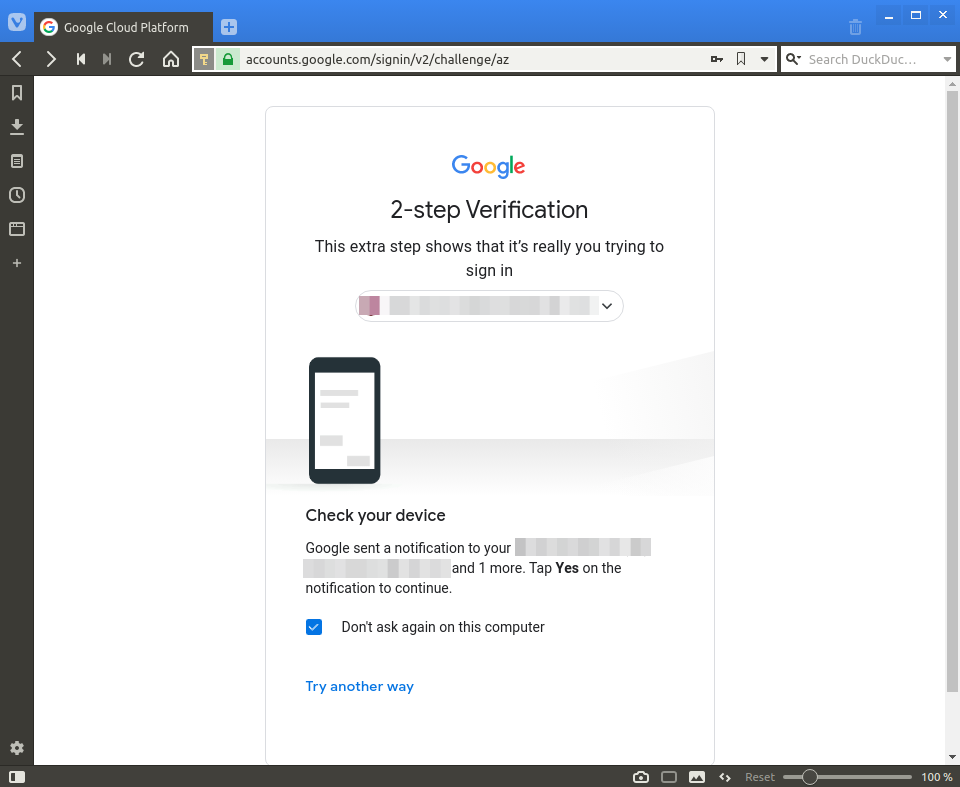Viewport: 960px width, 787px height.
Task: Click the yellow key site info badge
Action: 204,59
